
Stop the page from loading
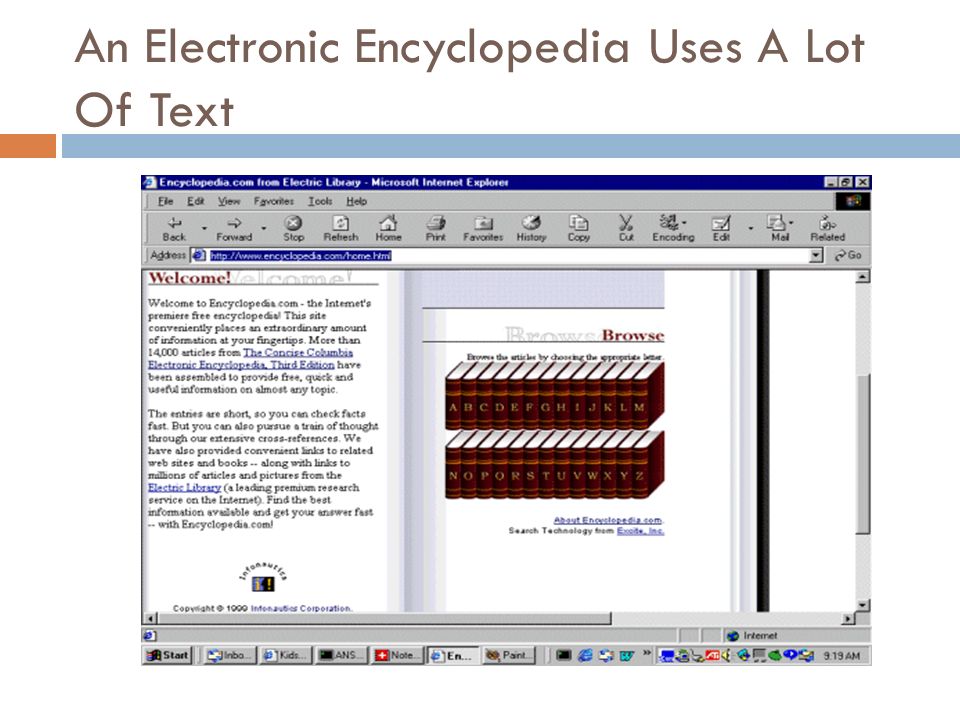293,229
